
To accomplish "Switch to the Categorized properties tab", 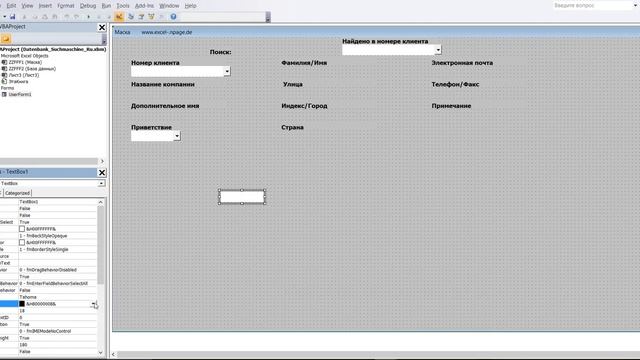I will 18,193.
